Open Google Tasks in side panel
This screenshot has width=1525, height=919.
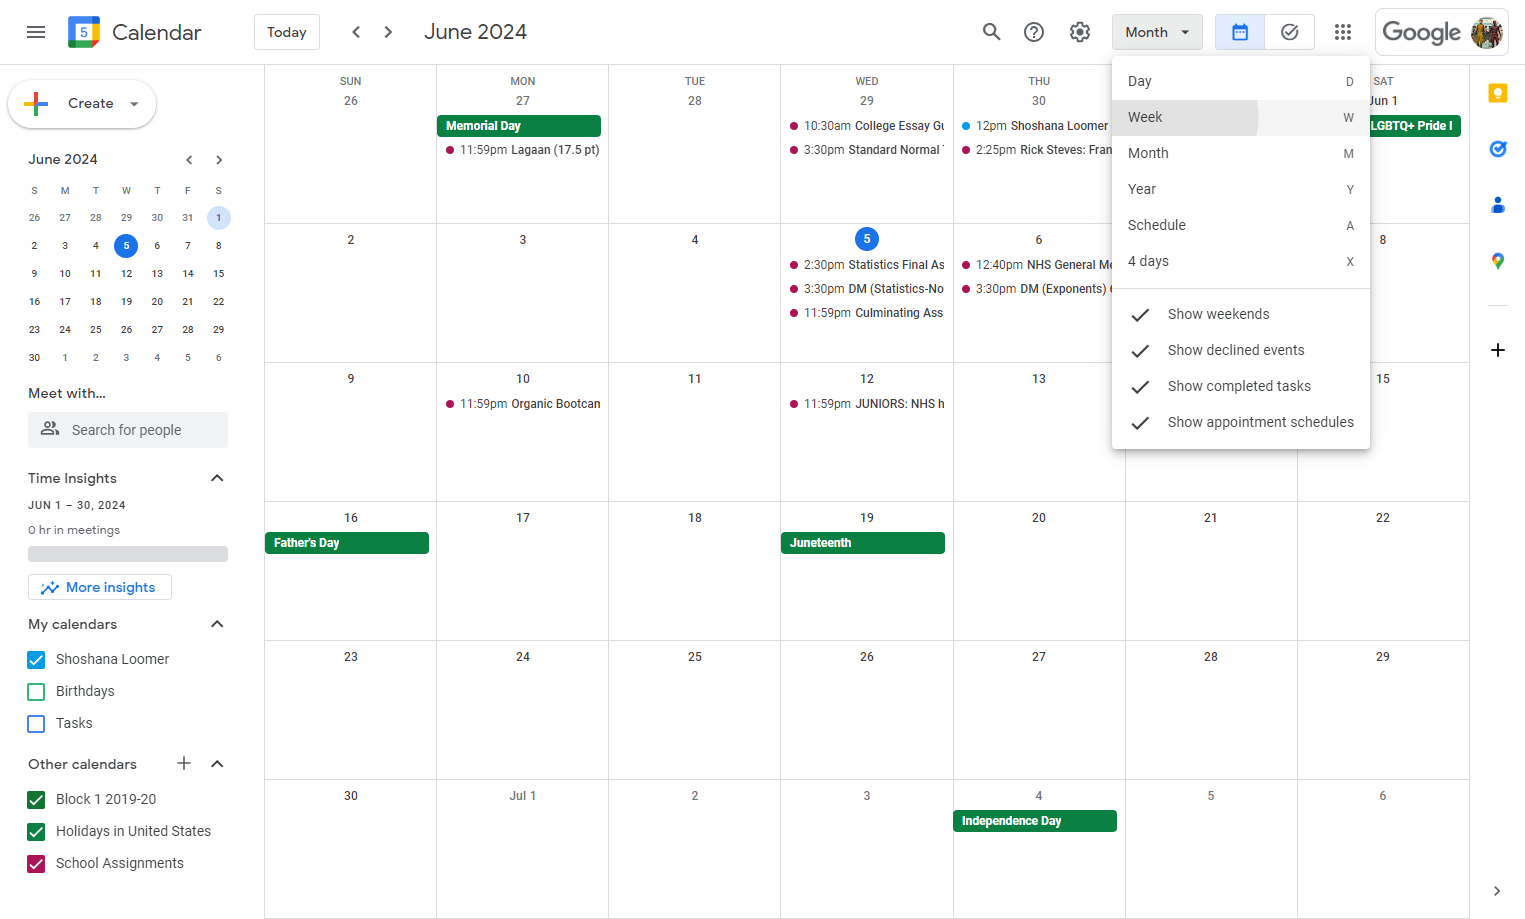pos(1497,149)
